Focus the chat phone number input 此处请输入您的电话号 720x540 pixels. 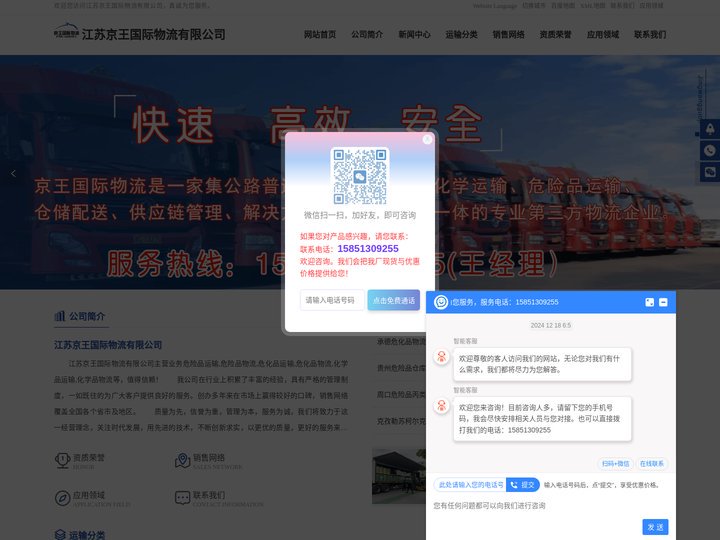click(x=470, y=485)
